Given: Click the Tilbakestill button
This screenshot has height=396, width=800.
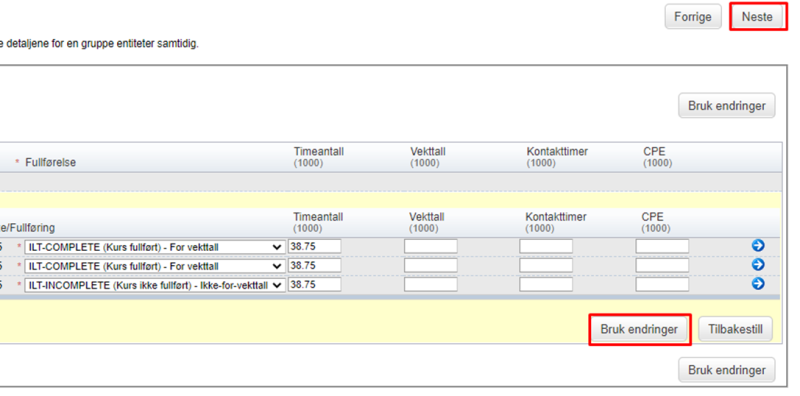Looking at the screenshot, I should pyautogui.click(x=735, y=330).
